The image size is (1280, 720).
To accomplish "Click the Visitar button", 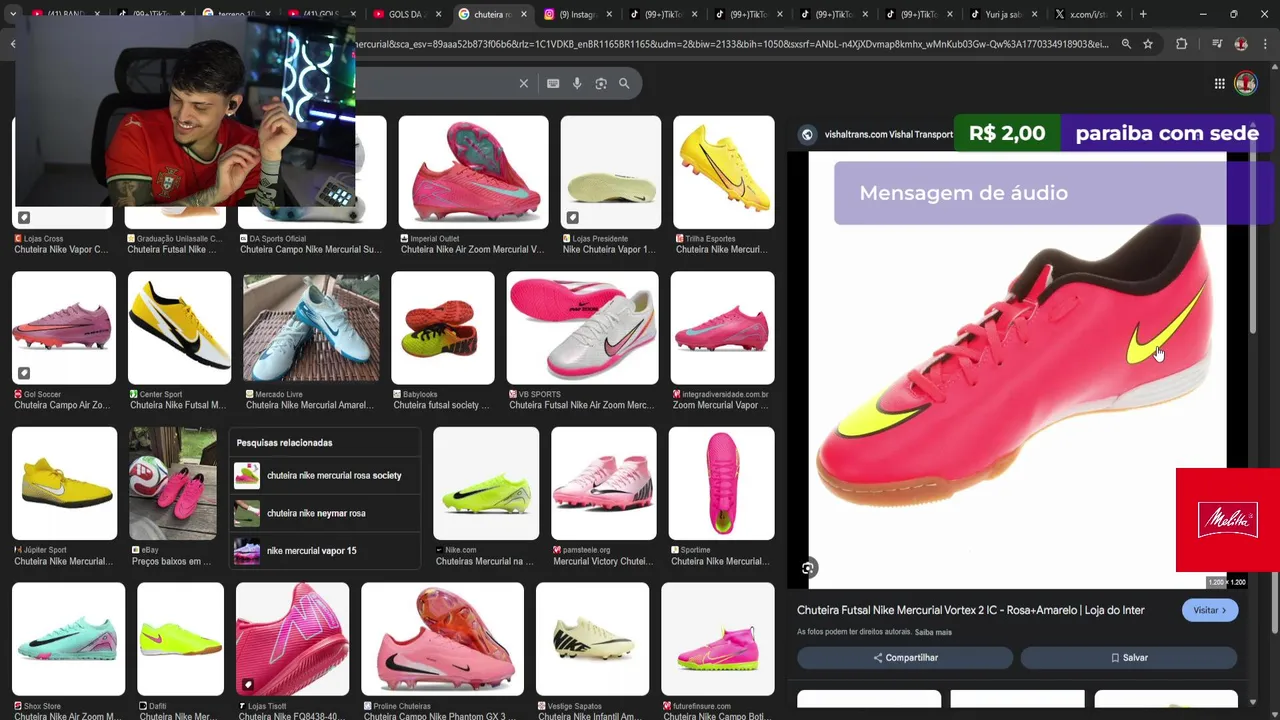I will click(1209, 610).
